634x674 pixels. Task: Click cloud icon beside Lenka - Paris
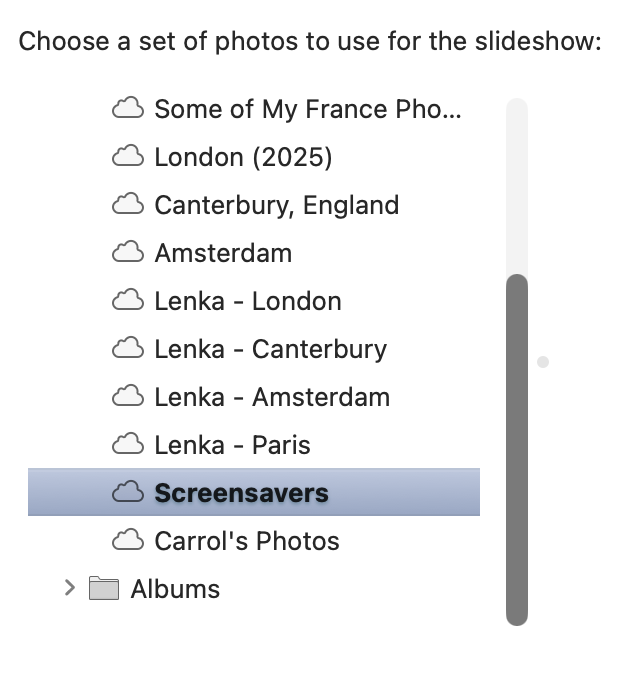tap(128, 444)
